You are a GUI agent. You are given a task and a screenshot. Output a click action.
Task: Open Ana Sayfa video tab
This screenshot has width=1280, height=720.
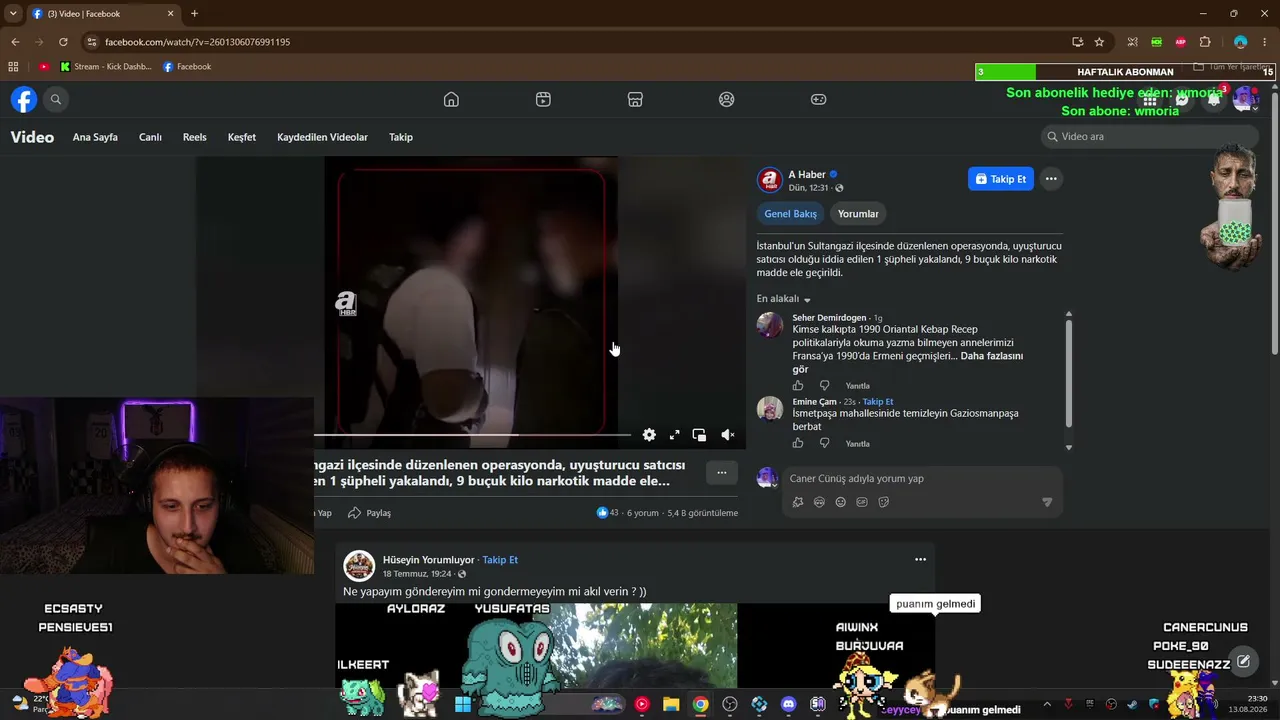pos(95,137)
